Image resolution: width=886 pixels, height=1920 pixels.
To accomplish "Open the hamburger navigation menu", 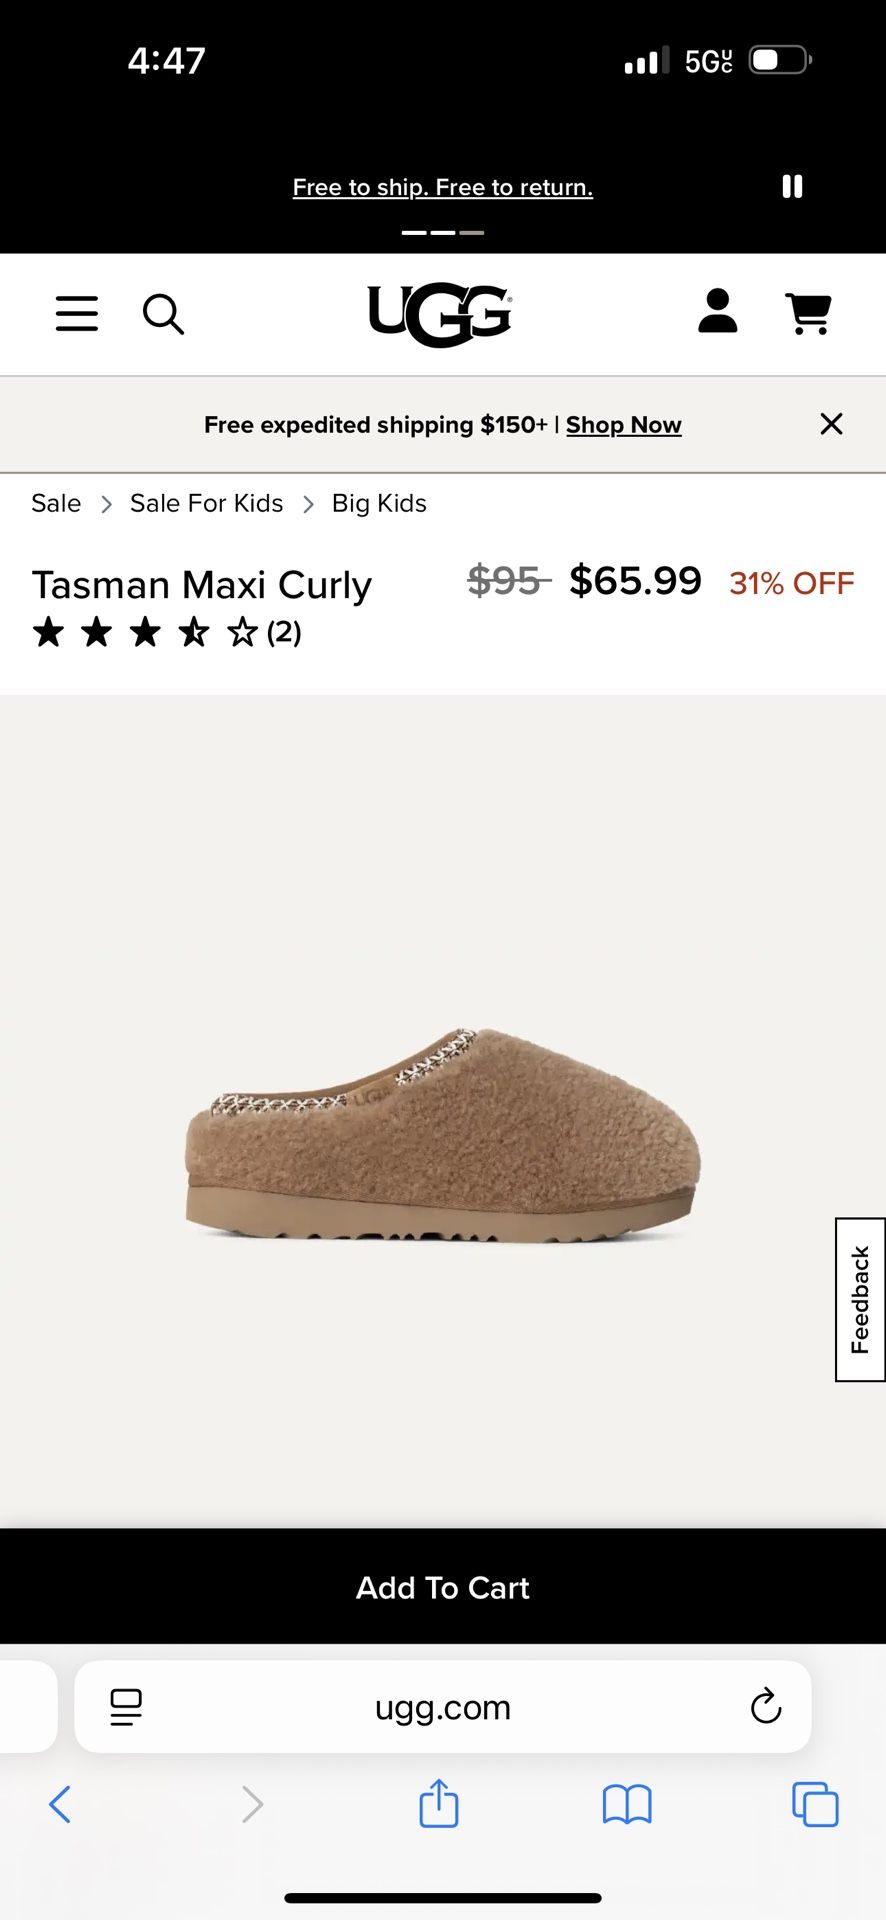I will pos(77,314).
